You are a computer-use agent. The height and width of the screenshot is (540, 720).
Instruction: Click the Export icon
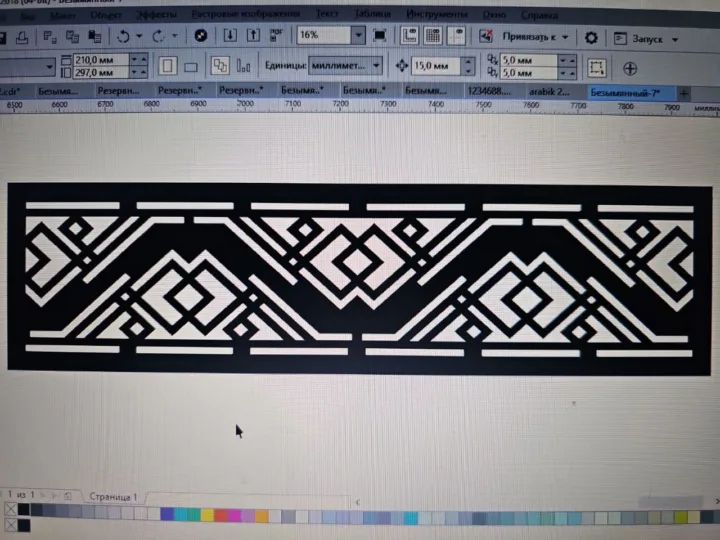tap(253, 35)
